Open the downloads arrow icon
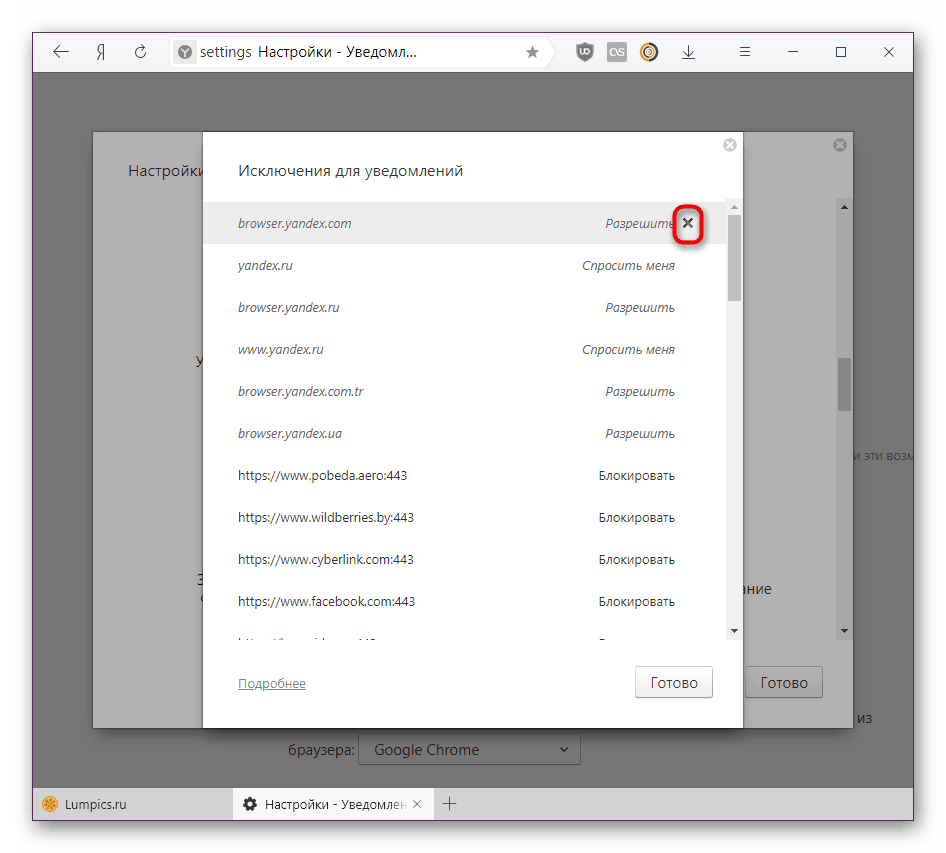Image resolution: width=946 pixels, height=853 pixels. (x=688, y=52)
